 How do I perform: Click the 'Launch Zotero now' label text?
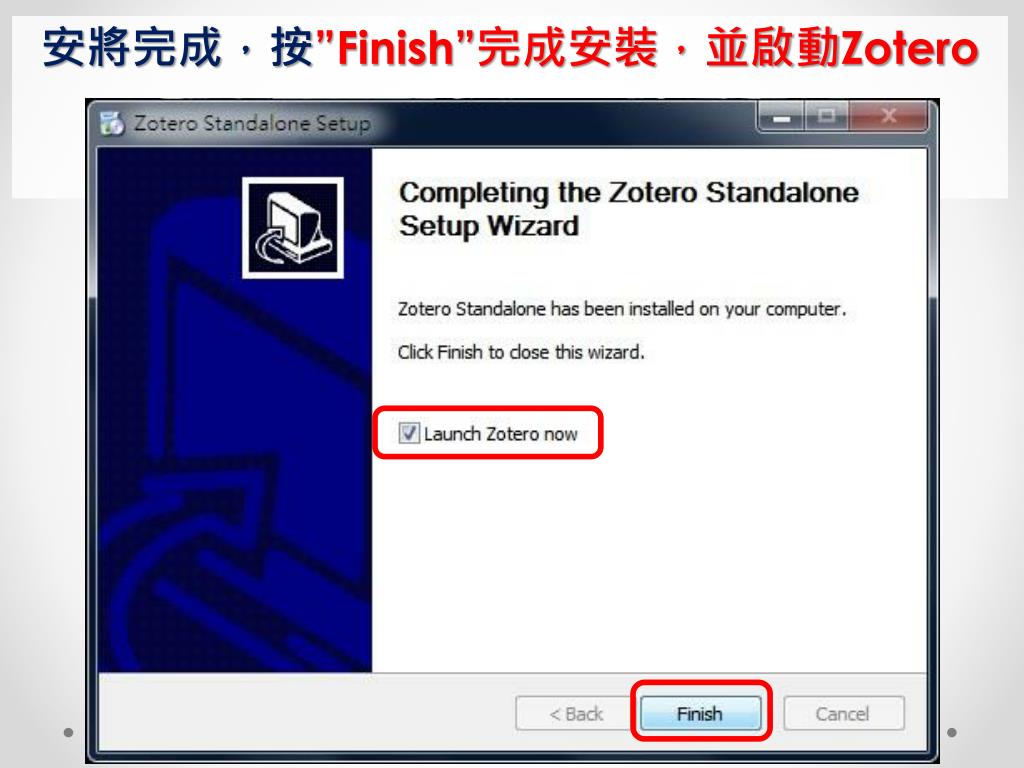(500, 434)
